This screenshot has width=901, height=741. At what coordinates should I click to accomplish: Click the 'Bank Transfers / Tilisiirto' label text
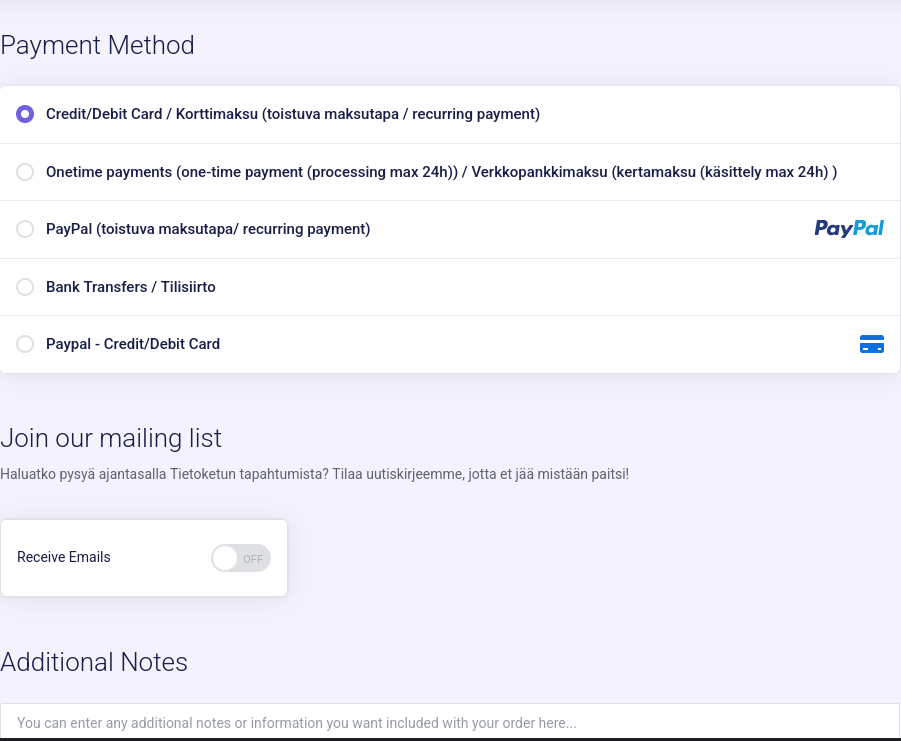tap(130, 287)
